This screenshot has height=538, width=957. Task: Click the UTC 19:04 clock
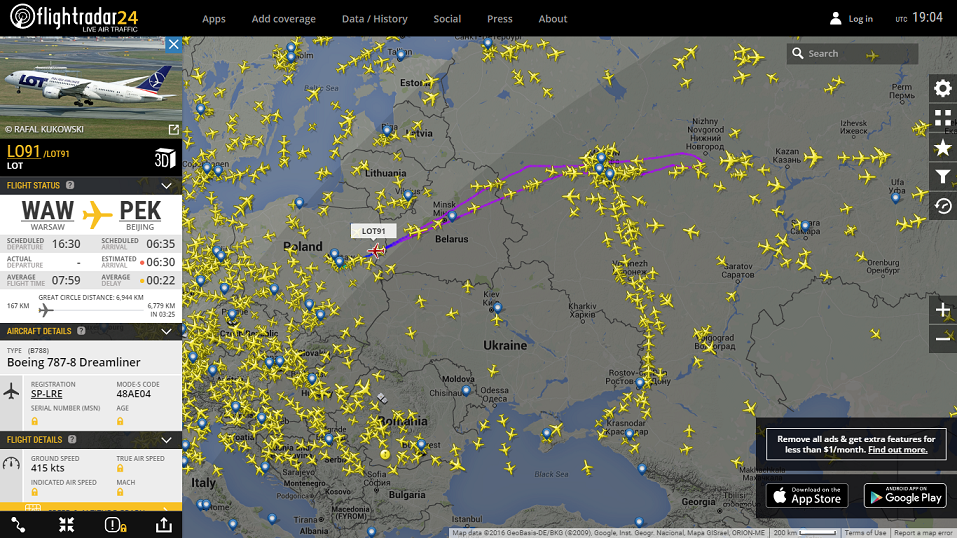click(x=919, y=18)
